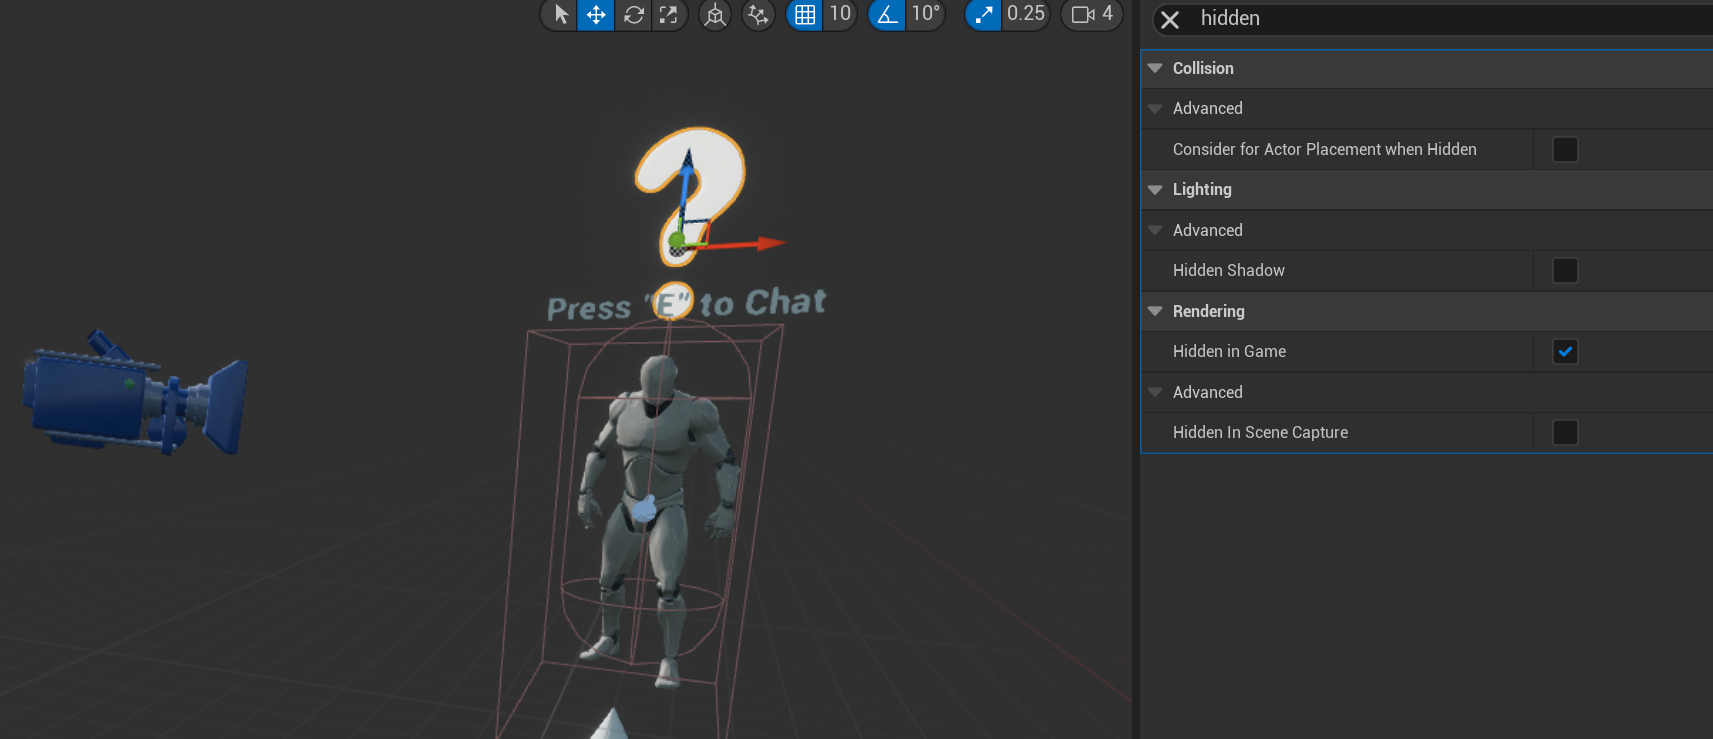This screenshot has width=1713, height=739.
Task: Click the surface snapping icon
Action: pyautogui.click(x=758, y=15)
